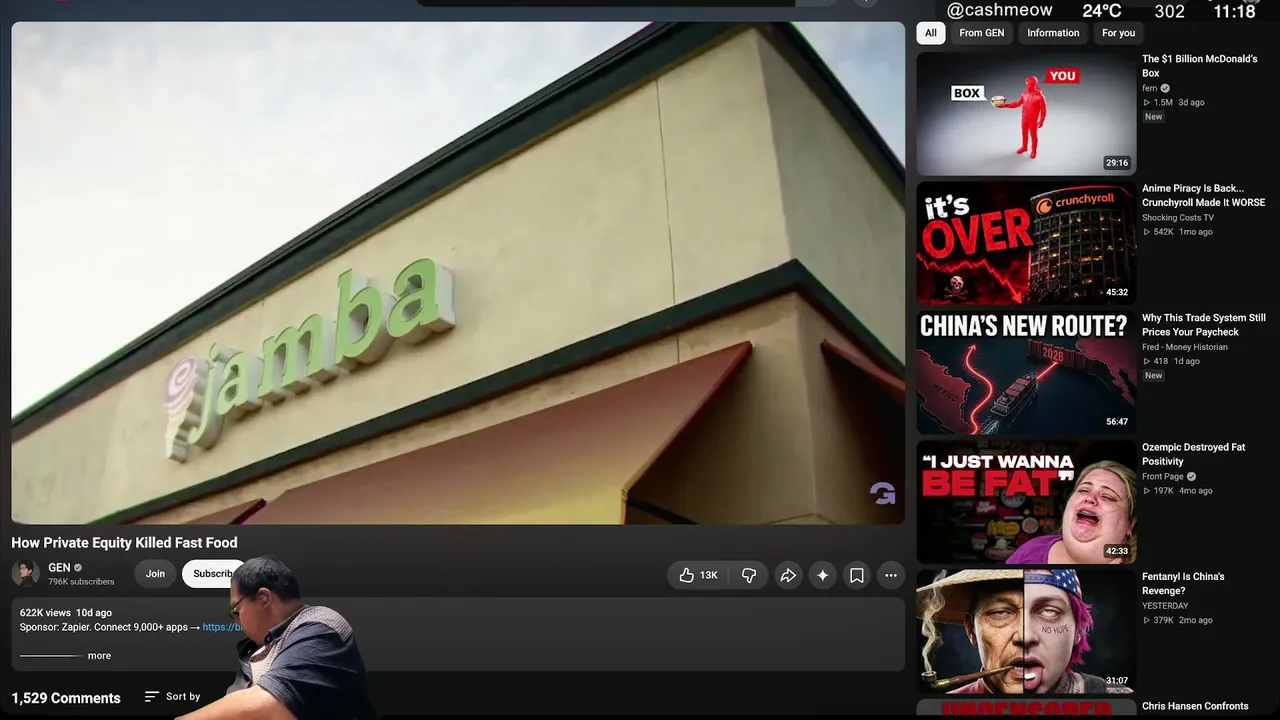This screenshot has width=1280, height=720.
Task: Click title Anime Piracy Is Back
Action: (x=1204, y=195)
